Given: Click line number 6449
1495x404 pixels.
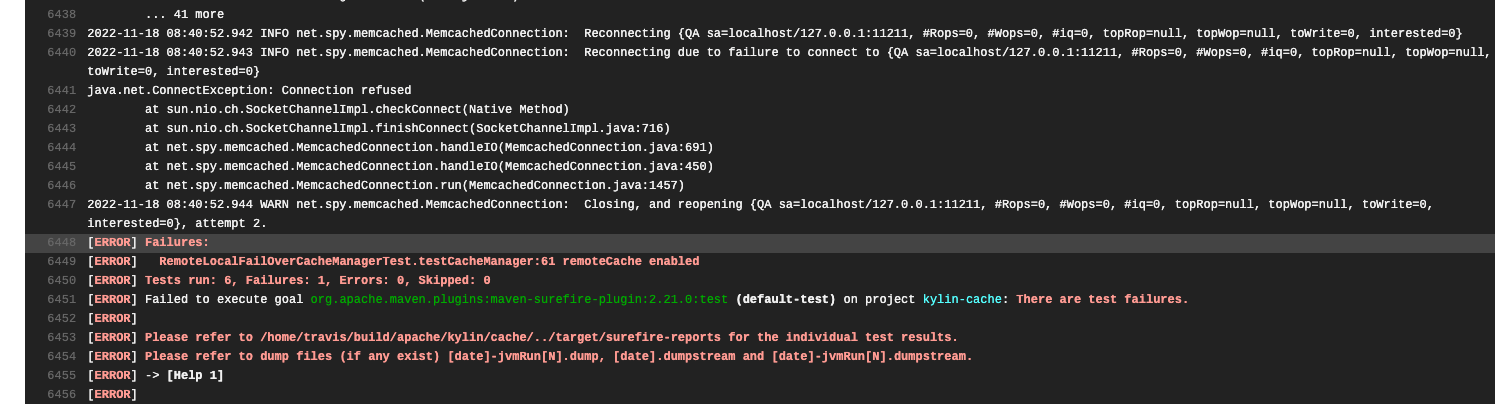Looking at the screenshot, I should click(61, 262).
